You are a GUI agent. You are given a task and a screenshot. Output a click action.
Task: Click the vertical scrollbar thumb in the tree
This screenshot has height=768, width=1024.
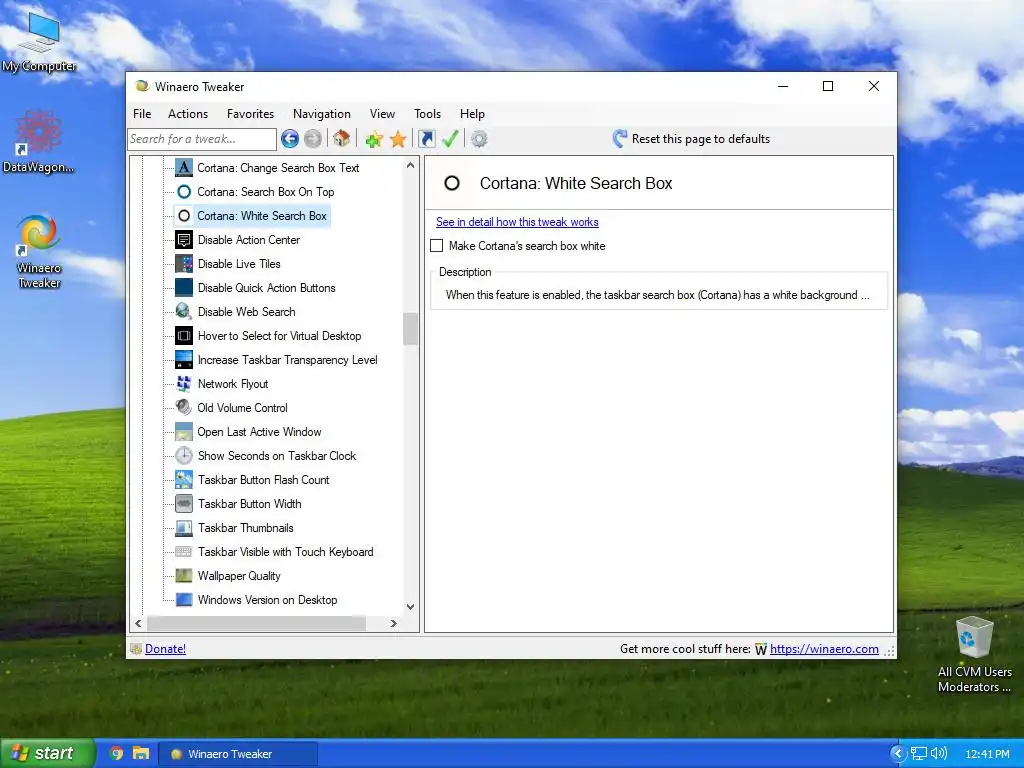click(x=410, y=329)
